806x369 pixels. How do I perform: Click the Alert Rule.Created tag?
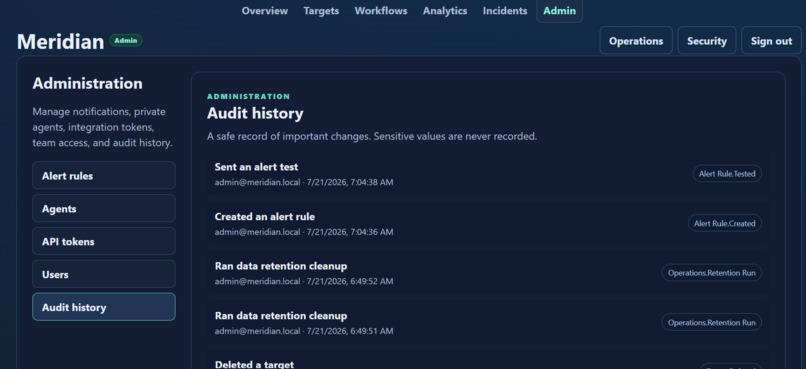coord(725,223)
